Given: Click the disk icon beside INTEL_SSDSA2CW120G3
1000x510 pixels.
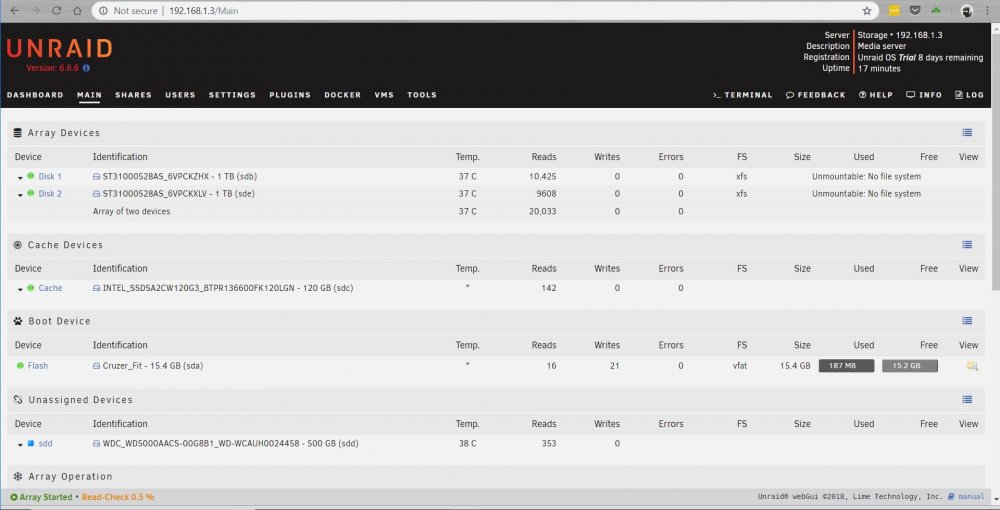Looking at the screenshot, I should click(x=96, y=288).
